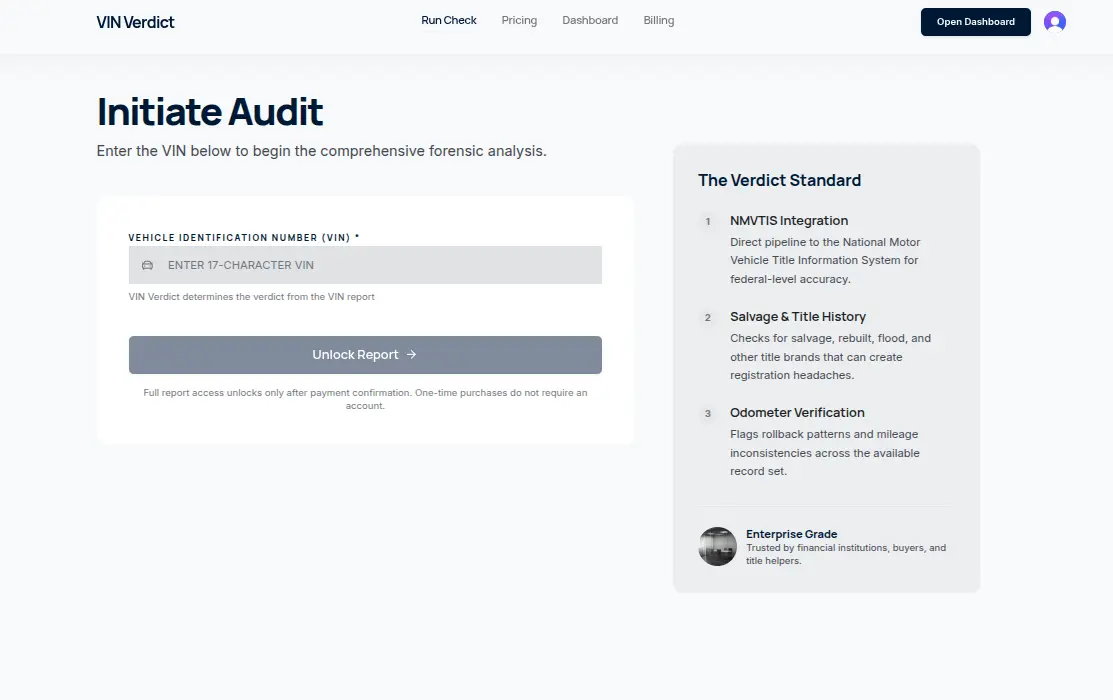Click the Initiate Audit heading
The height and width of the screenshot is (700, 1113).
coord(210,111)
